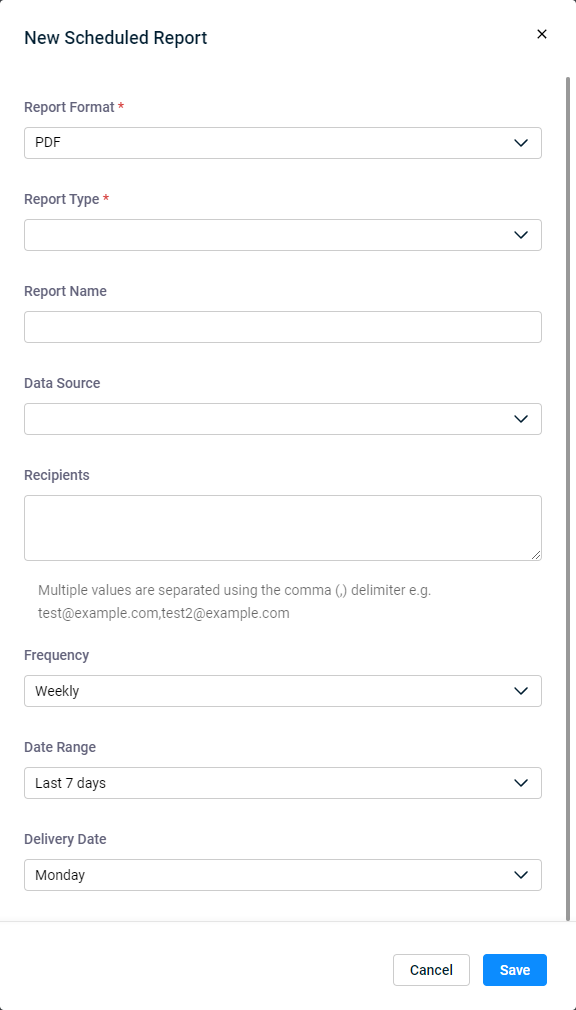Open the Monday delivery date selector
The height and width of the screenshot is (1010, 576).
(x=283, y=875)
